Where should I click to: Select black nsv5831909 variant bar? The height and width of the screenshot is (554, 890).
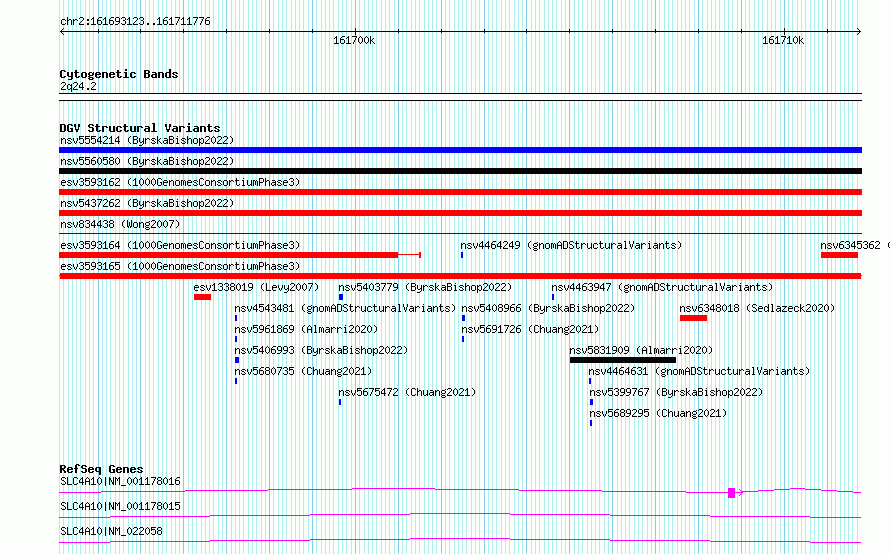tap(623, 360)
